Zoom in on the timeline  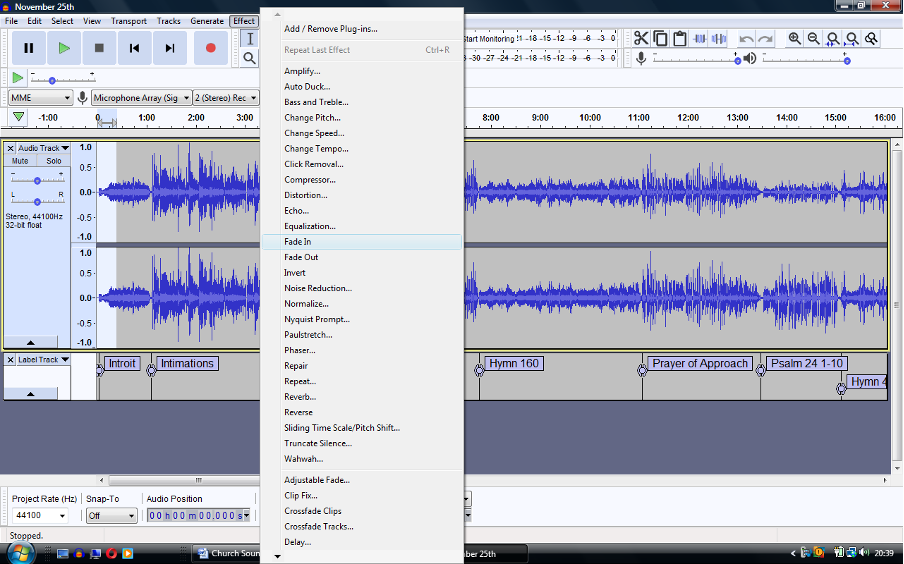tap(794, 39)
